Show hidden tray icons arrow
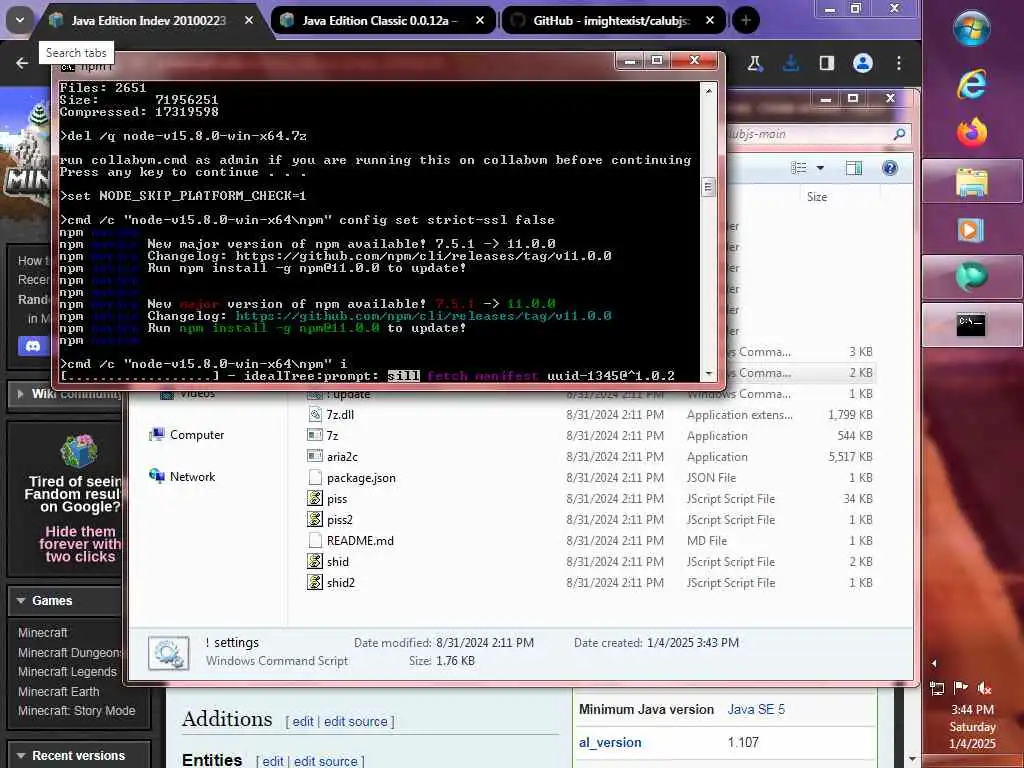The height and width of the screenshot is (768, 1024). click(x=934, y=664)
